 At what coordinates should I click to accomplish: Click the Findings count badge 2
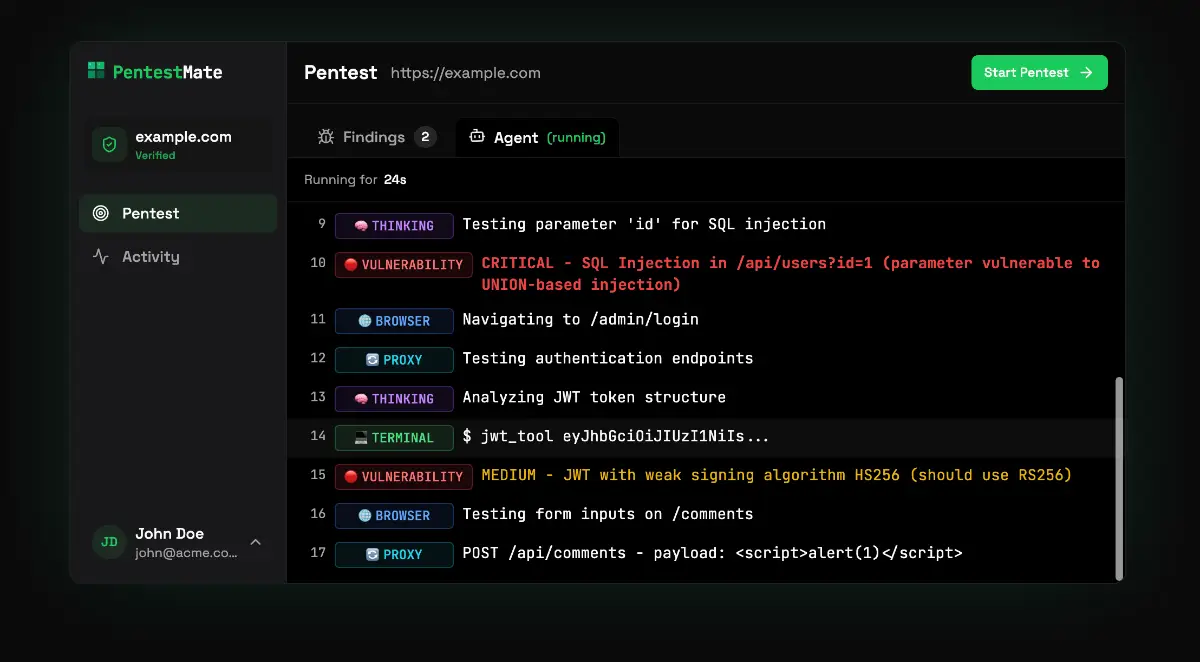pyautogui.click(x=426, y=137)
